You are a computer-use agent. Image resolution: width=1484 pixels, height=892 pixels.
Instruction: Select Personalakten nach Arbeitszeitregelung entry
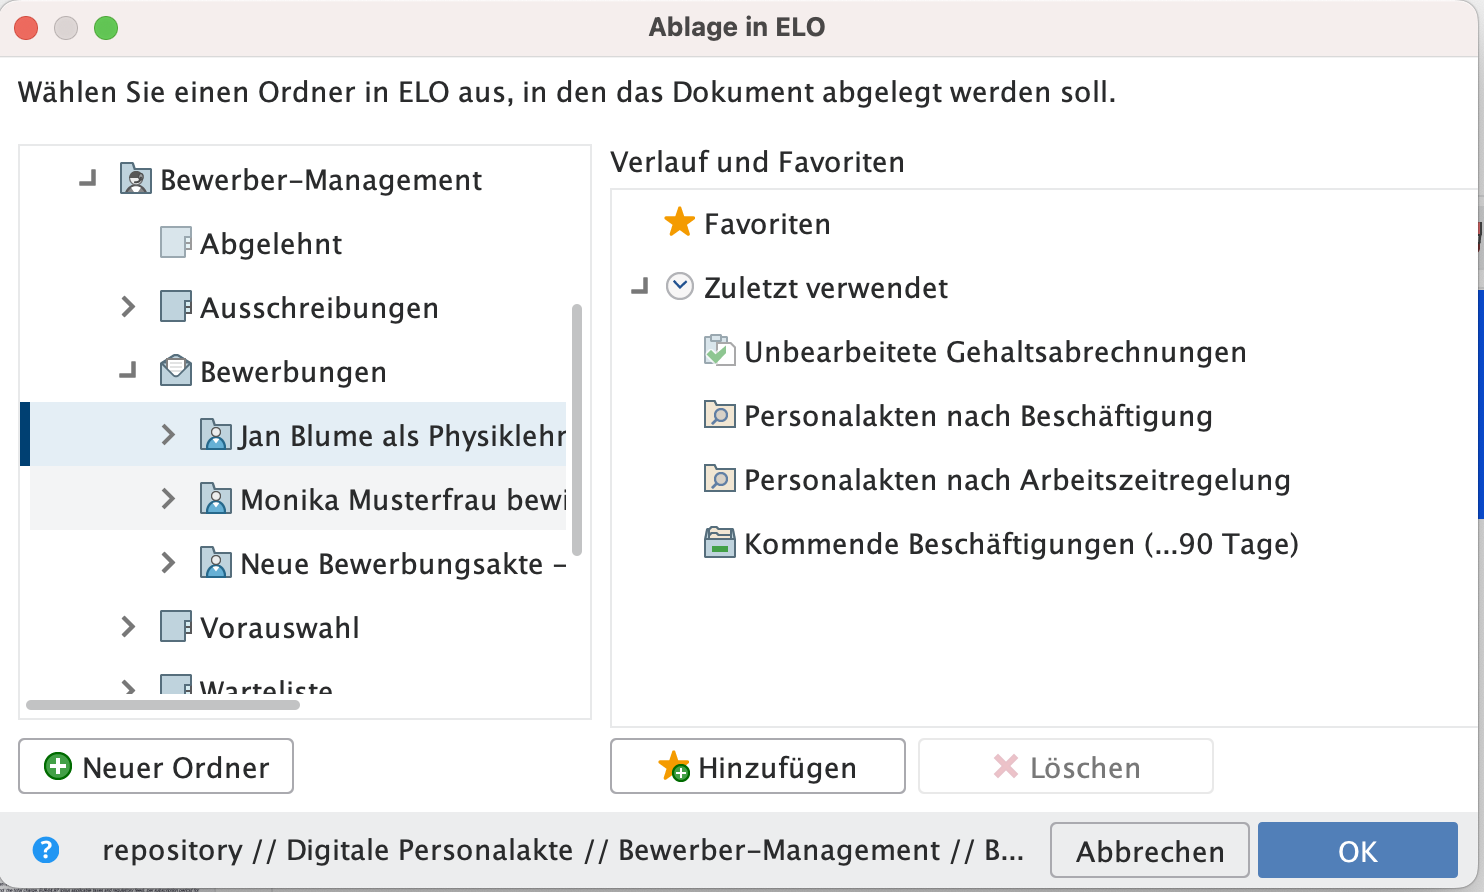1014,478
